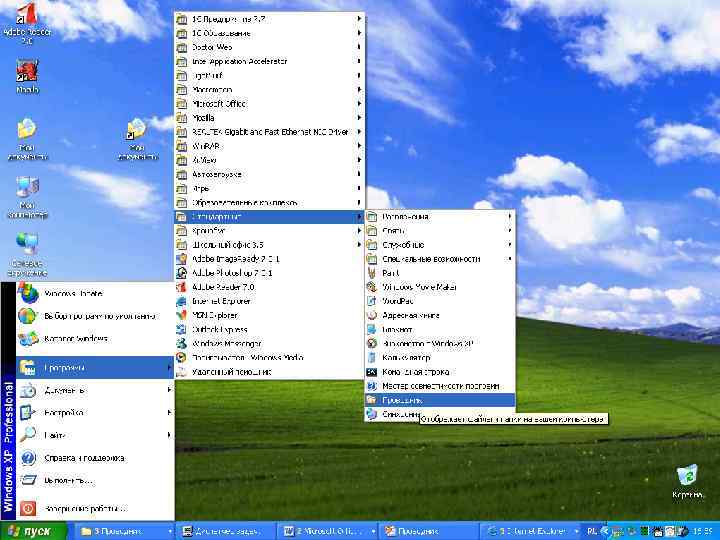The height and width of the screenshot is (540, 720).
Task: Launch Internet Explorer from the Programs menu
Action: coord(270,301)
